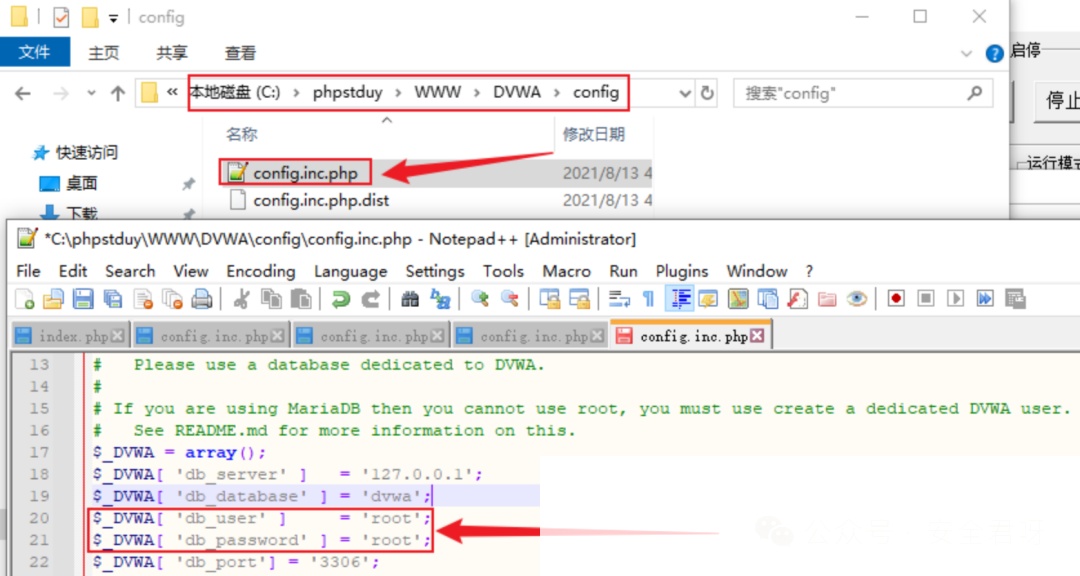This screenshot has height=576, width=1080.
Task: Click the Synchronize horizontal scrolling icon
Action: pos(579,299)
